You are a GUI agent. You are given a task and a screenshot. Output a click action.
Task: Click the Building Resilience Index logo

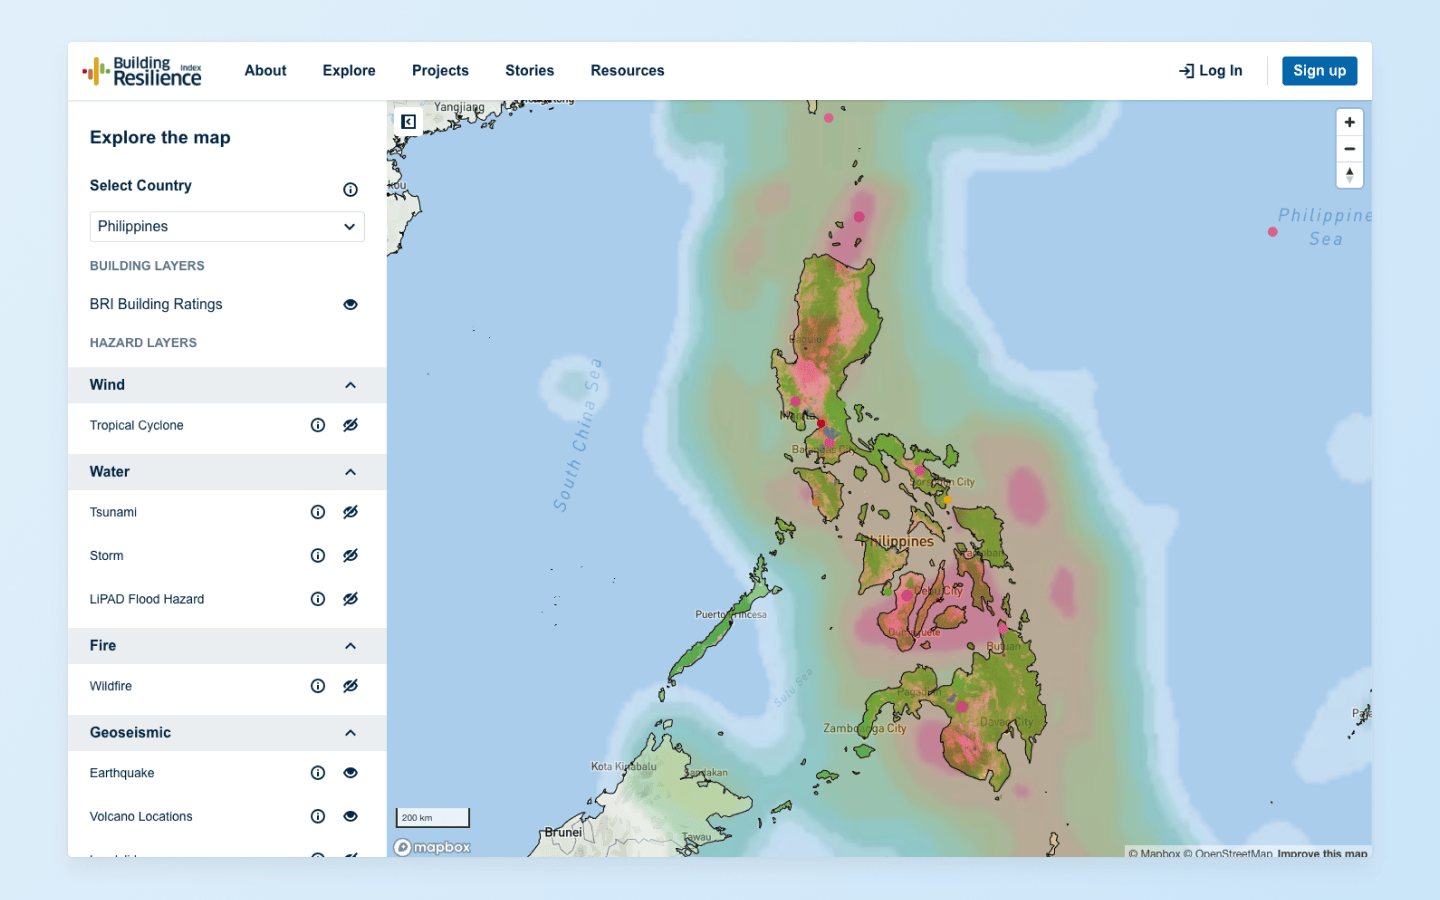(x=142, y=71)
